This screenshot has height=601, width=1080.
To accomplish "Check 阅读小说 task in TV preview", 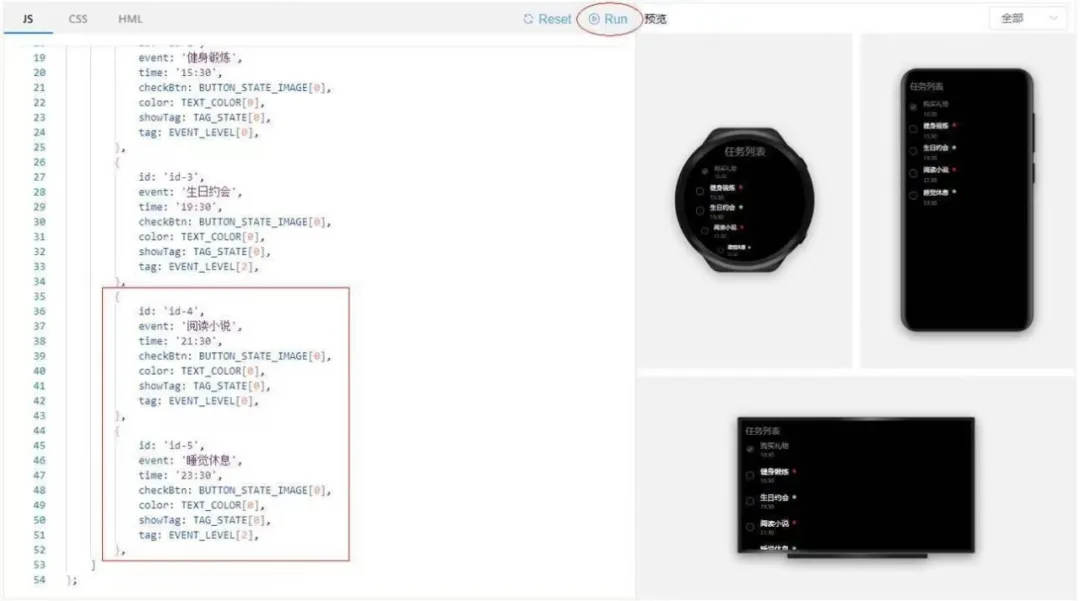I will click(x=750, y=527).
